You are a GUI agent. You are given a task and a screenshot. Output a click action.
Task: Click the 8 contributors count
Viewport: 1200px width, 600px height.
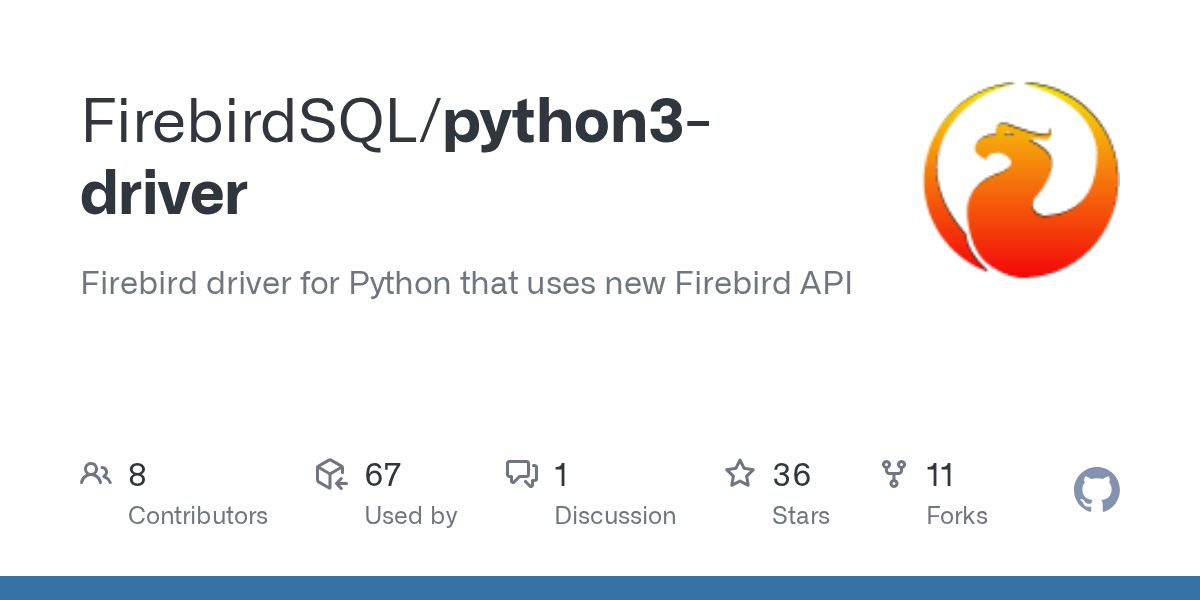pos(137,475)
